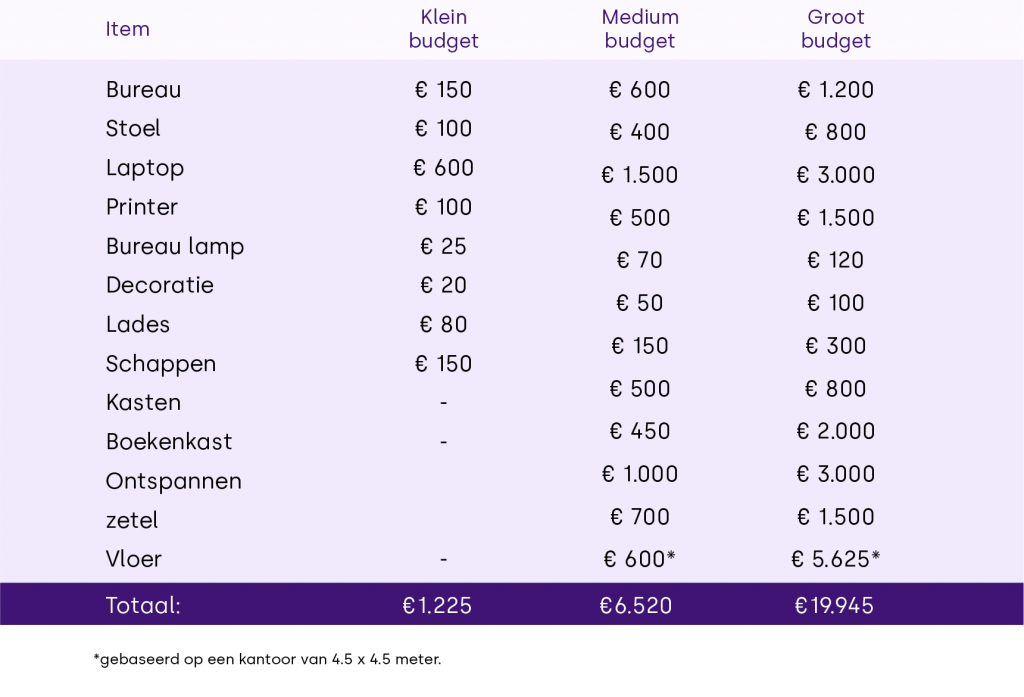Click the €19.945 Groot budget total
1024x697 pixels.
[x=835, y=605]
